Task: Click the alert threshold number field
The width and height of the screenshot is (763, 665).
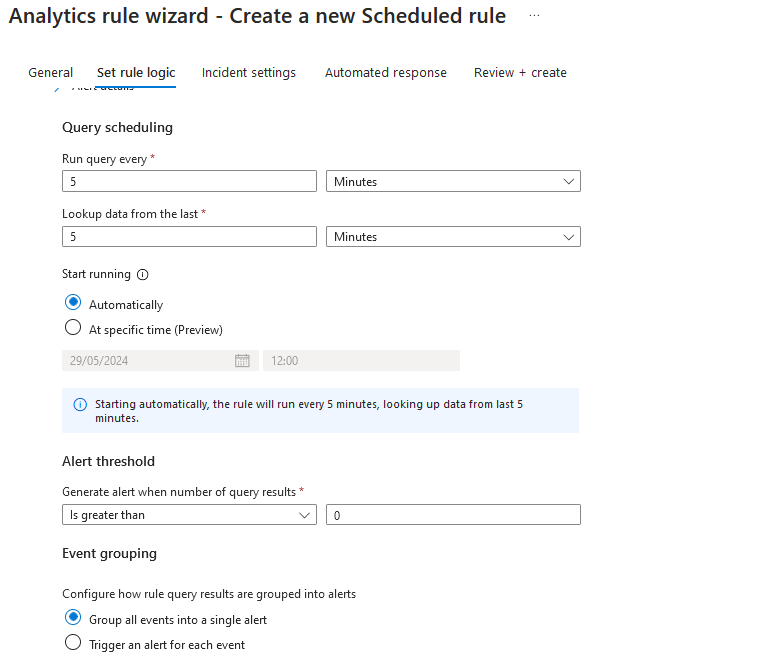Action: click(453, 515)
